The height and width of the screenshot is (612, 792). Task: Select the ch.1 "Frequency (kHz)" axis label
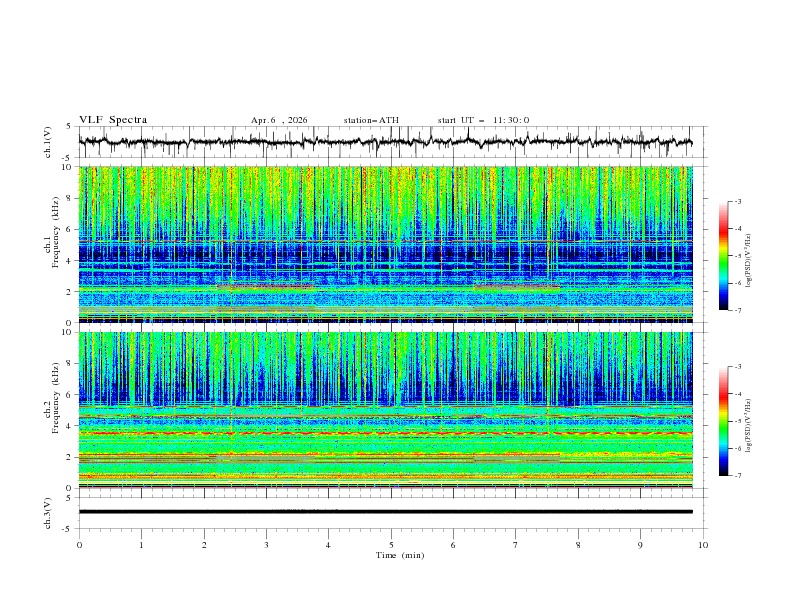pos(56,233)
